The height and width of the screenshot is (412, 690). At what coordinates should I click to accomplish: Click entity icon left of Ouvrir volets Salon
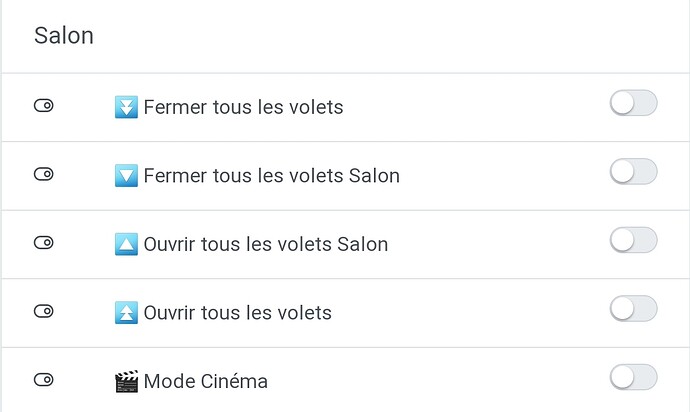click(43, 243)
